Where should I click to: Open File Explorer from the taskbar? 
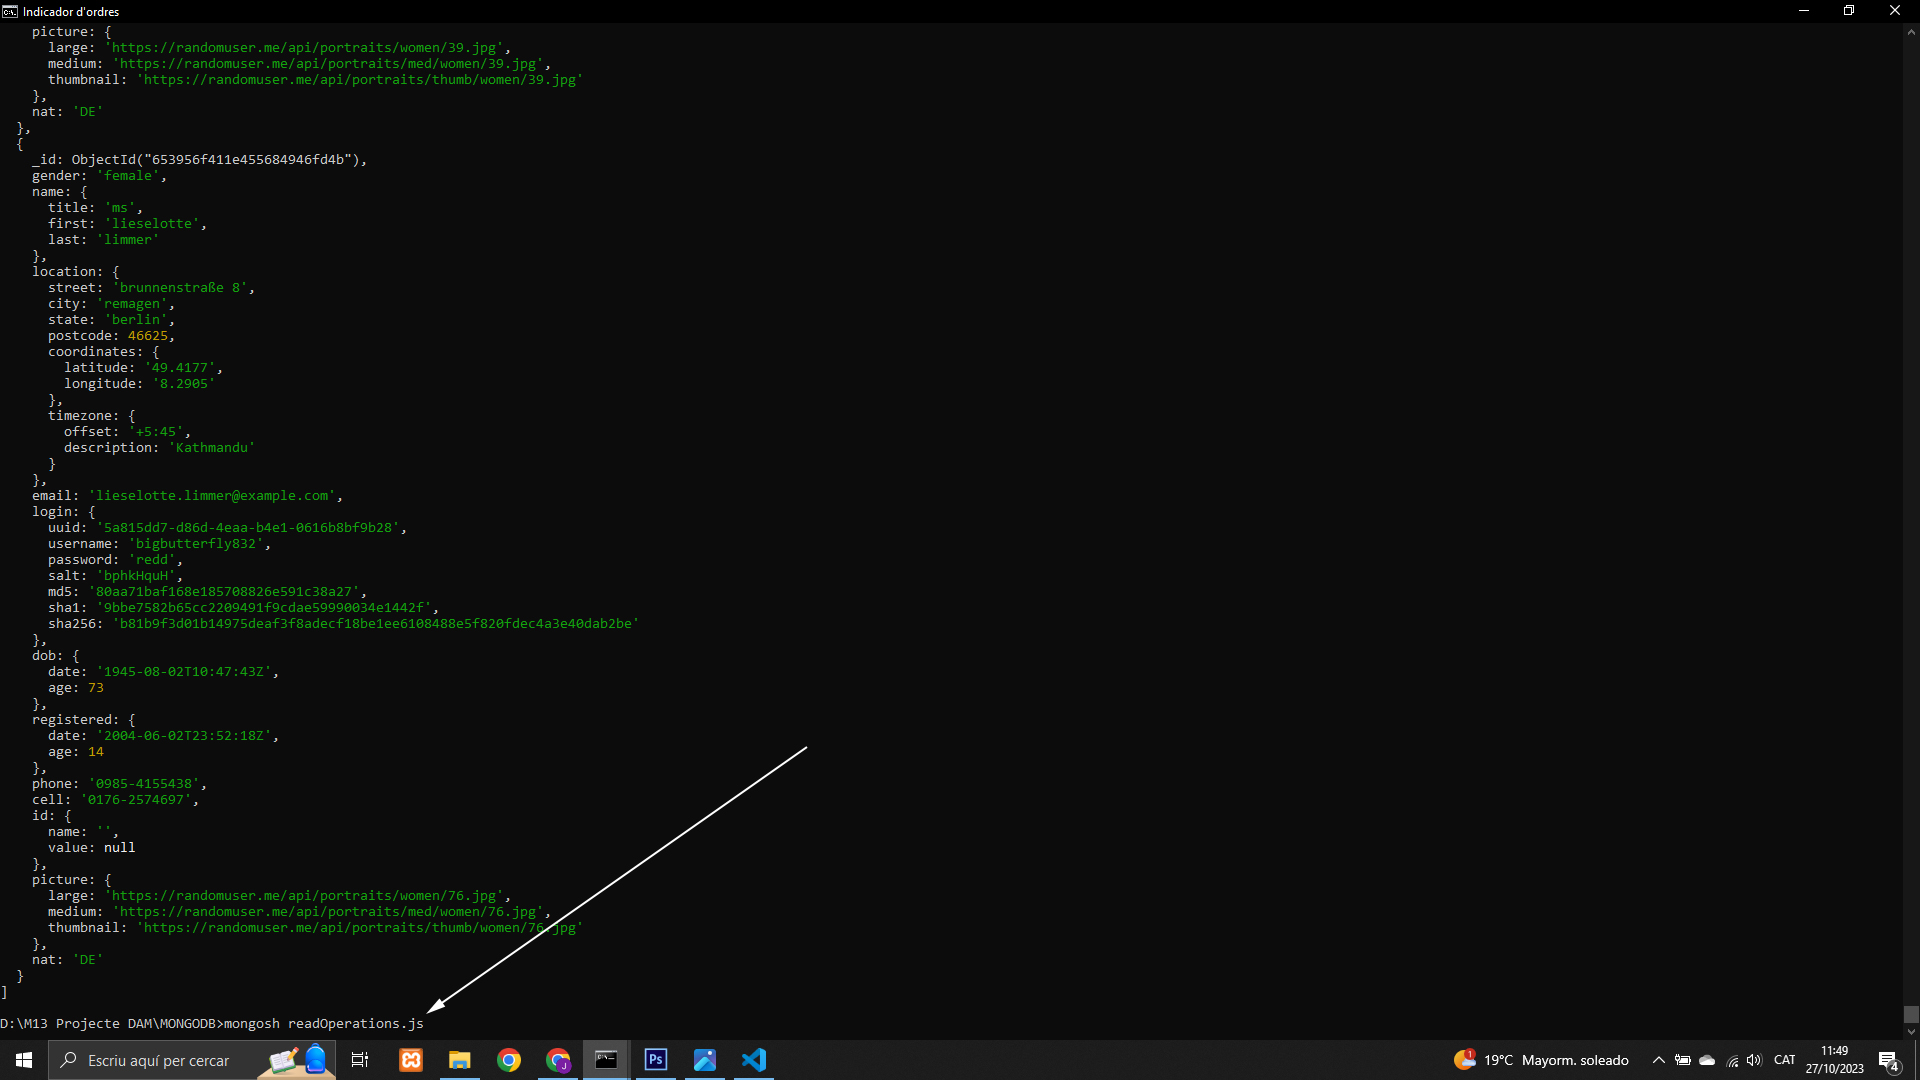click(x=460, y=1060)
